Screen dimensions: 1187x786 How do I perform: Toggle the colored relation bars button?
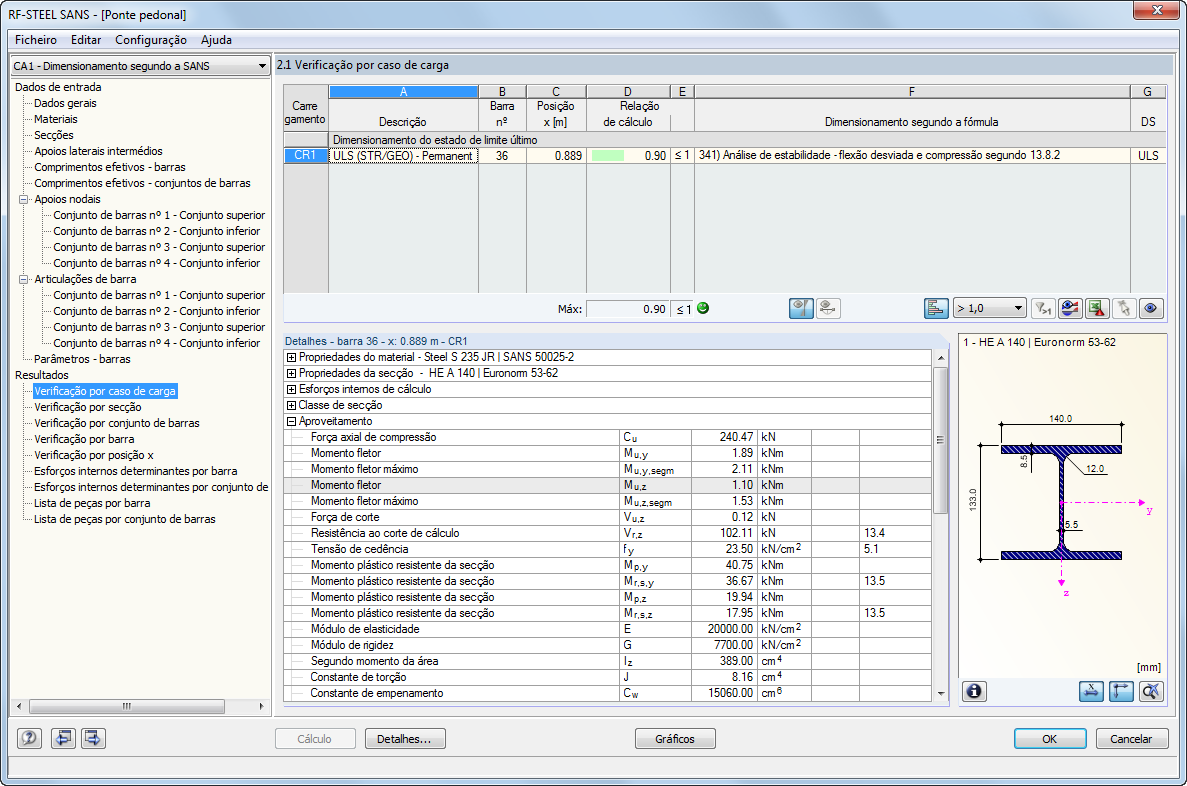tap(936, 308)
